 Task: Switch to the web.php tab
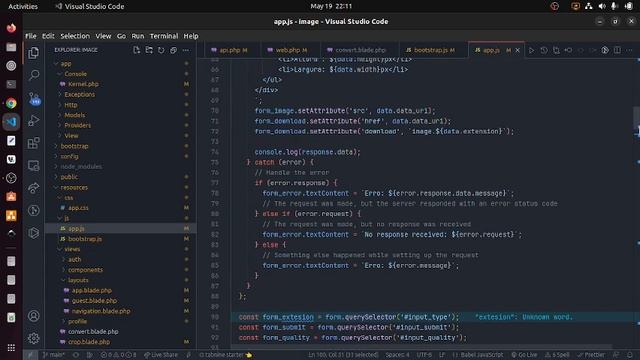point(288,50)
